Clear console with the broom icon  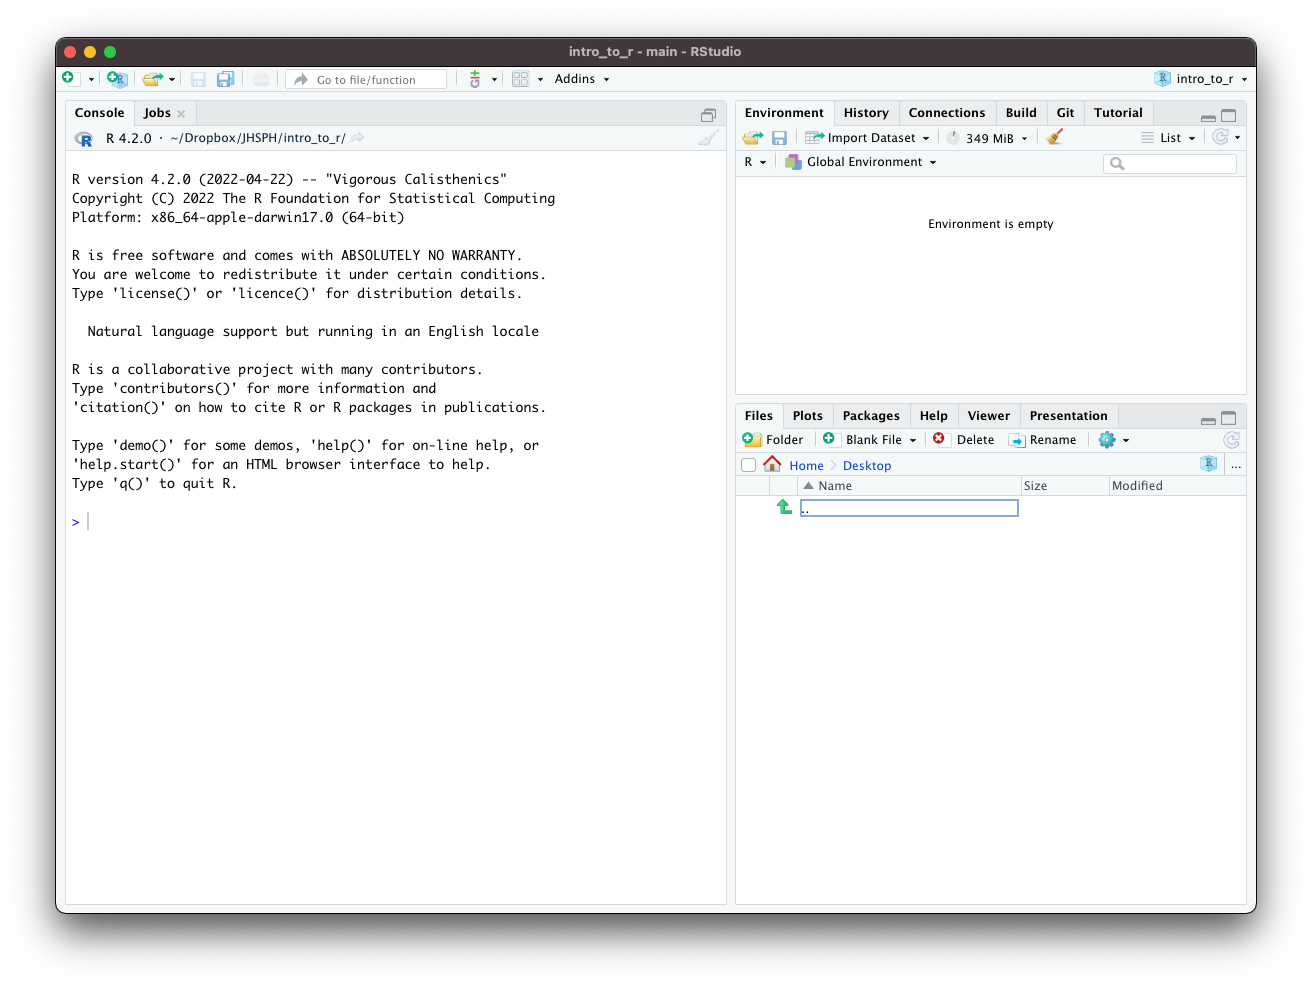[708, 138]
